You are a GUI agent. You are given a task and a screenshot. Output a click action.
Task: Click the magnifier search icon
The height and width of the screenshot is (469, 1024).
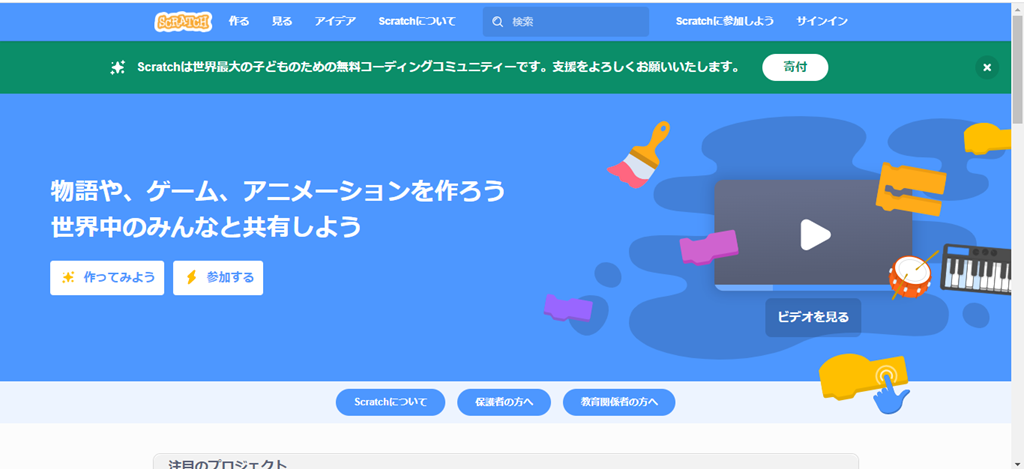tap(498, 22)
